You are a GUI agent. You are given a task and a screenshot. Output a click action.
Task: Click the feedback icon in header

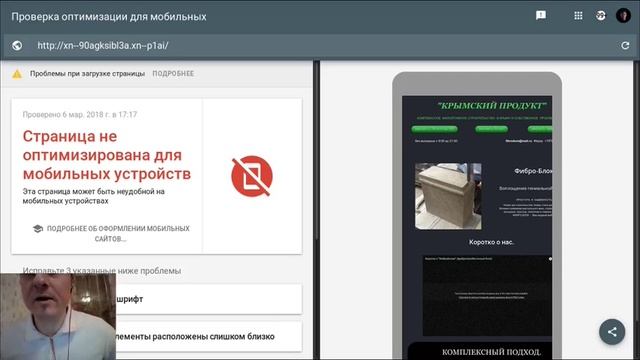point(541,16)
